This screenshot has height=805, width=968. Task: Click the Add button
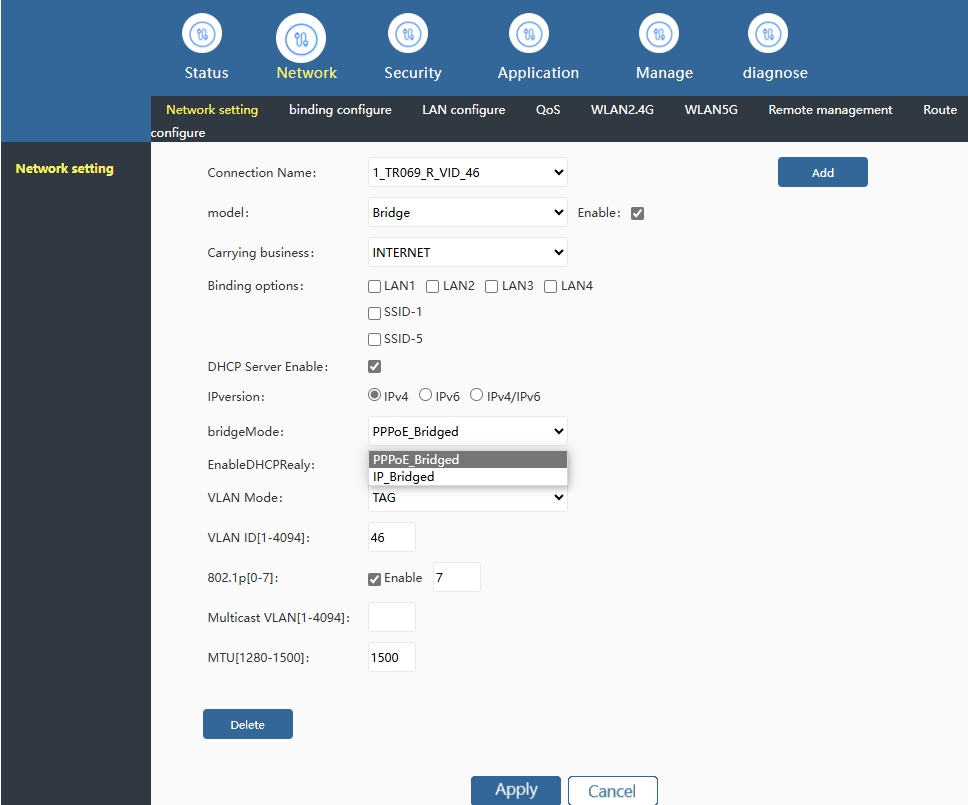pyautogui.click(x=822, y=172)
